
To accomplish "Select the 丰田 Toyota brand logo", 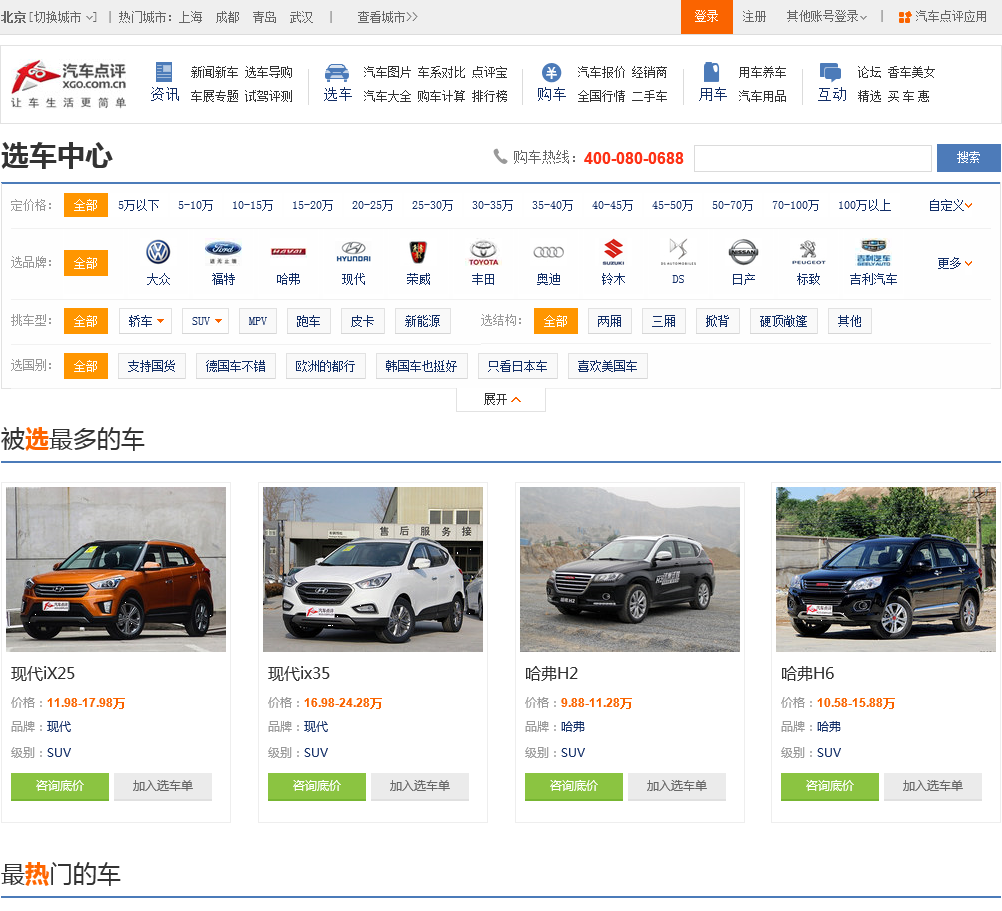I will (x=483, y=252).
